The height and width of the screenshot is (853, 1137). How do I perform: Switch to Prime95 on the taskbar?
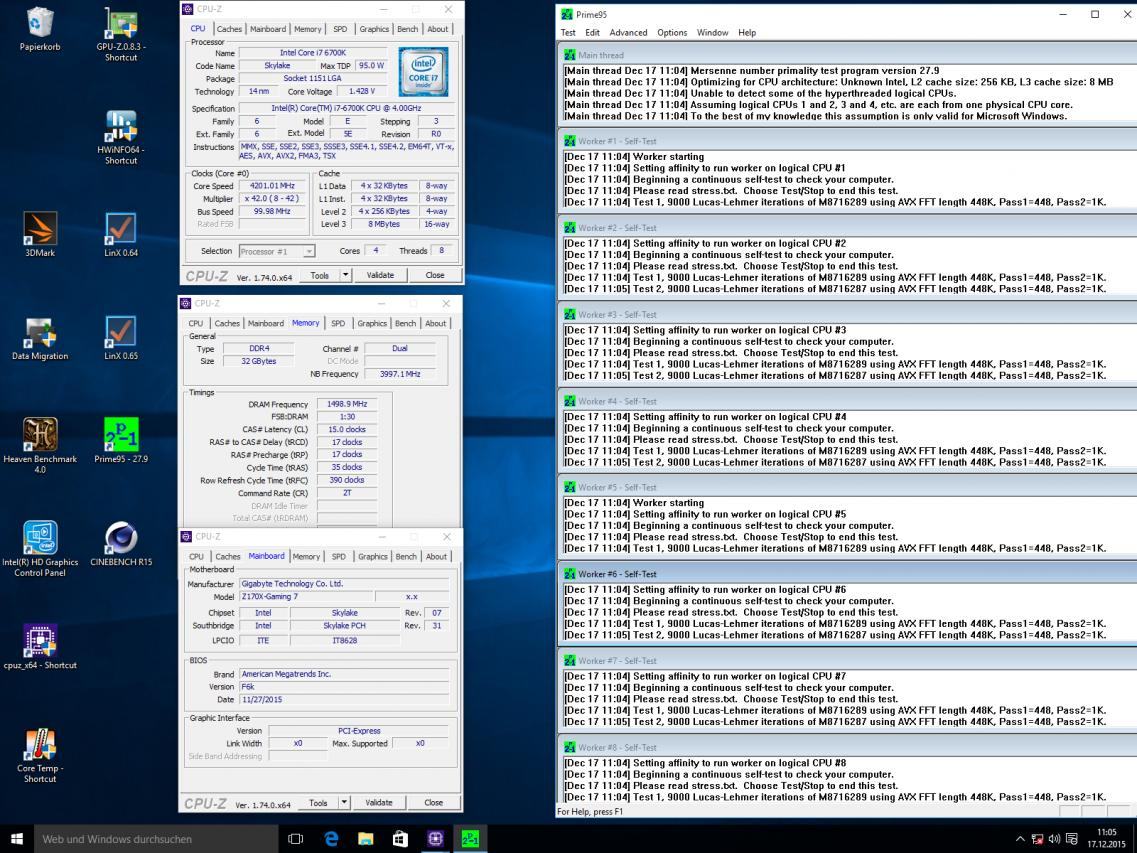(x=470, y=838)
